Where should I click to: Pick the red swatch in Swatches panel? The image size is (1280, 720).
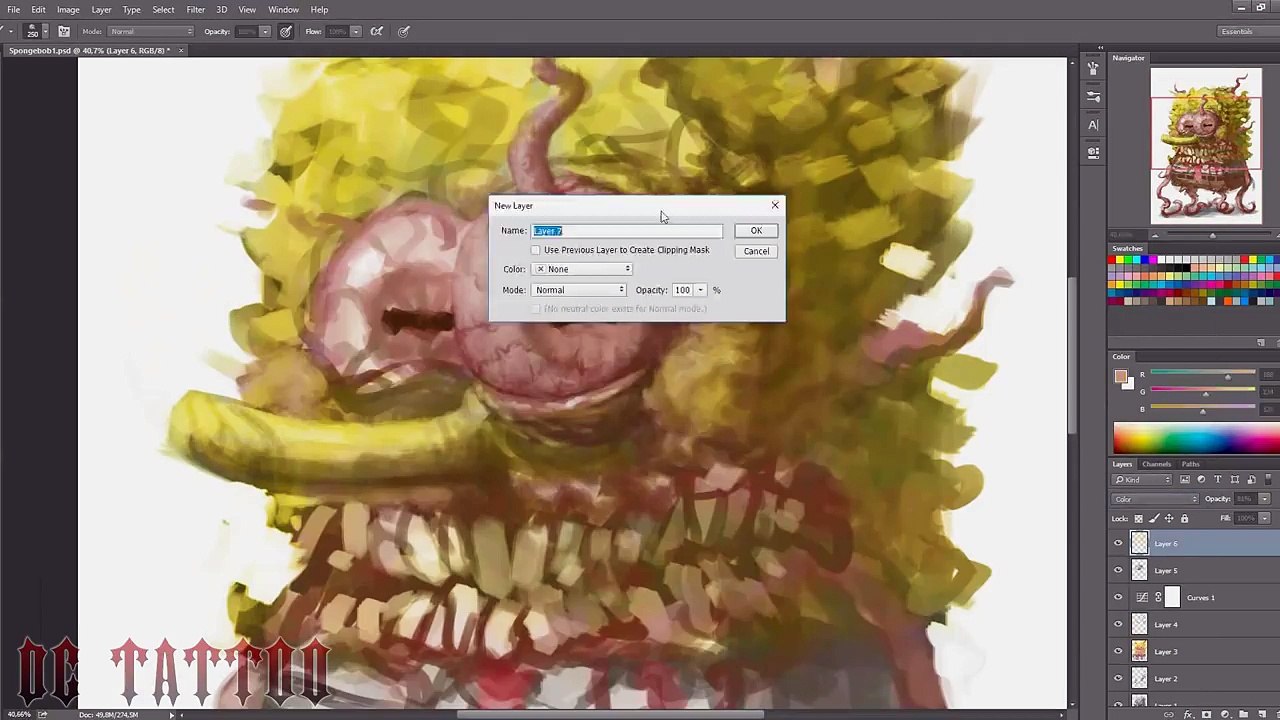click(1110, 260)
